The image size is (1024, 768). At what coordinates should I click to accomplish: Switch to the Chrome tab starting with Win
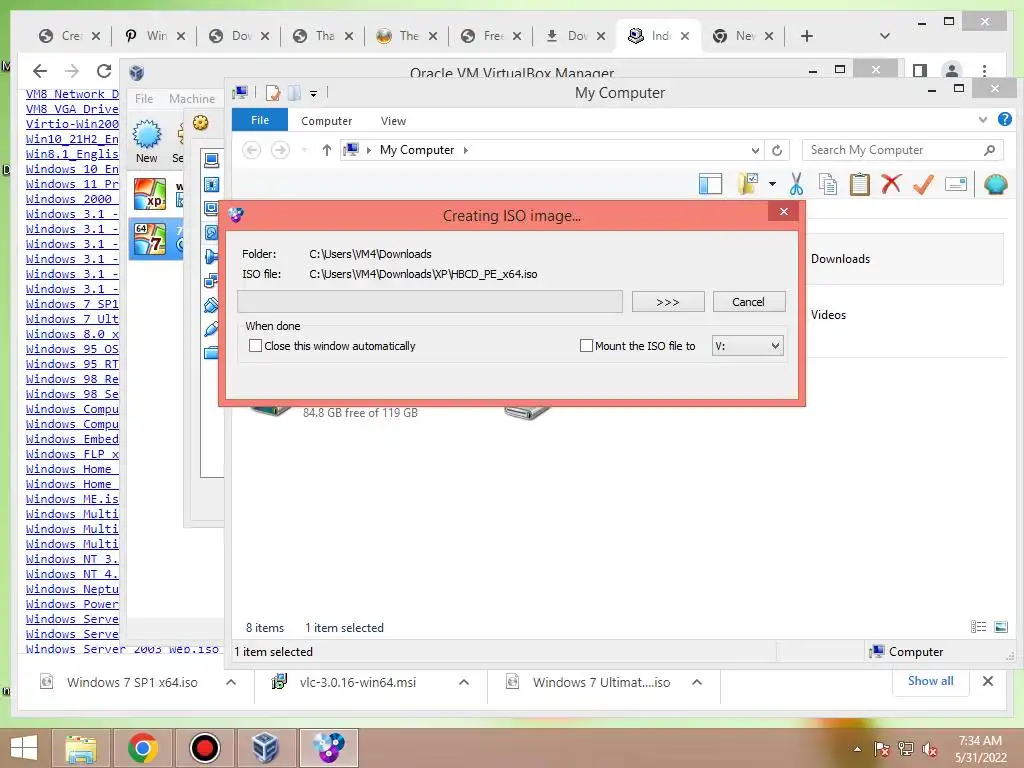click(153, 36)
